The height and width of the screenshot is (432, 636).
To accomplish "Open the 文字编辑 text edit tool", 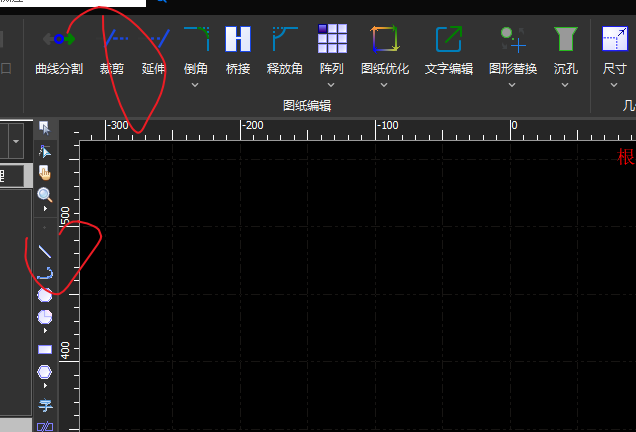I will (449, 50).
